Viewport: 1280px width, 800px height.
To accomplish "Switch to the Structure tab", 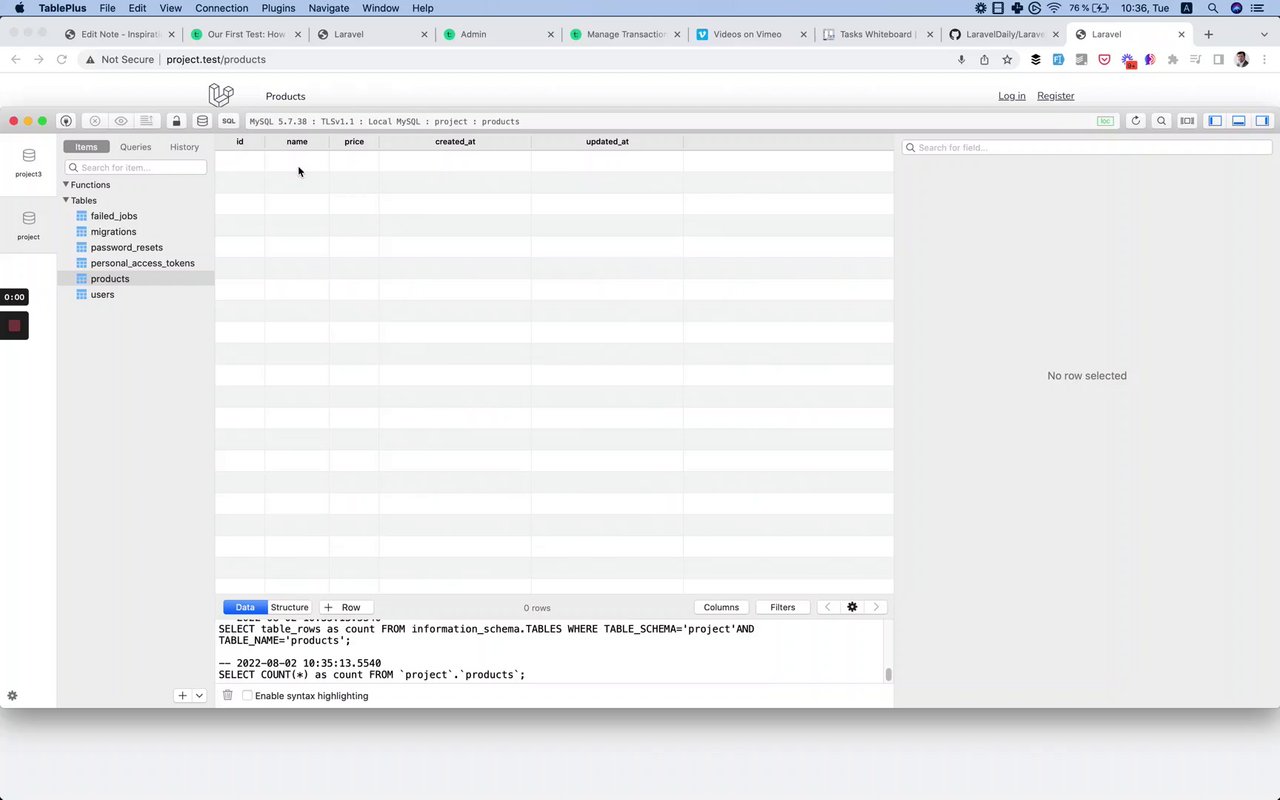I will click(x=289, y=607).
